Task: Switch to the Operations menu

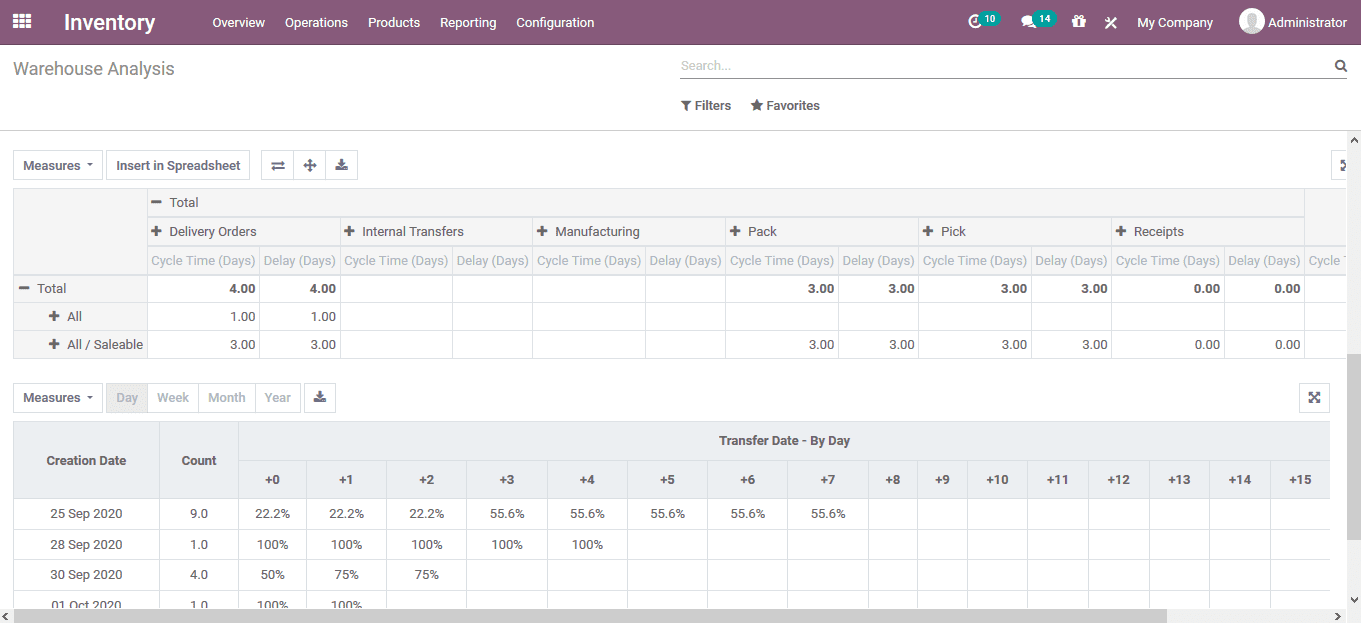Action: (x=316, y=22)
